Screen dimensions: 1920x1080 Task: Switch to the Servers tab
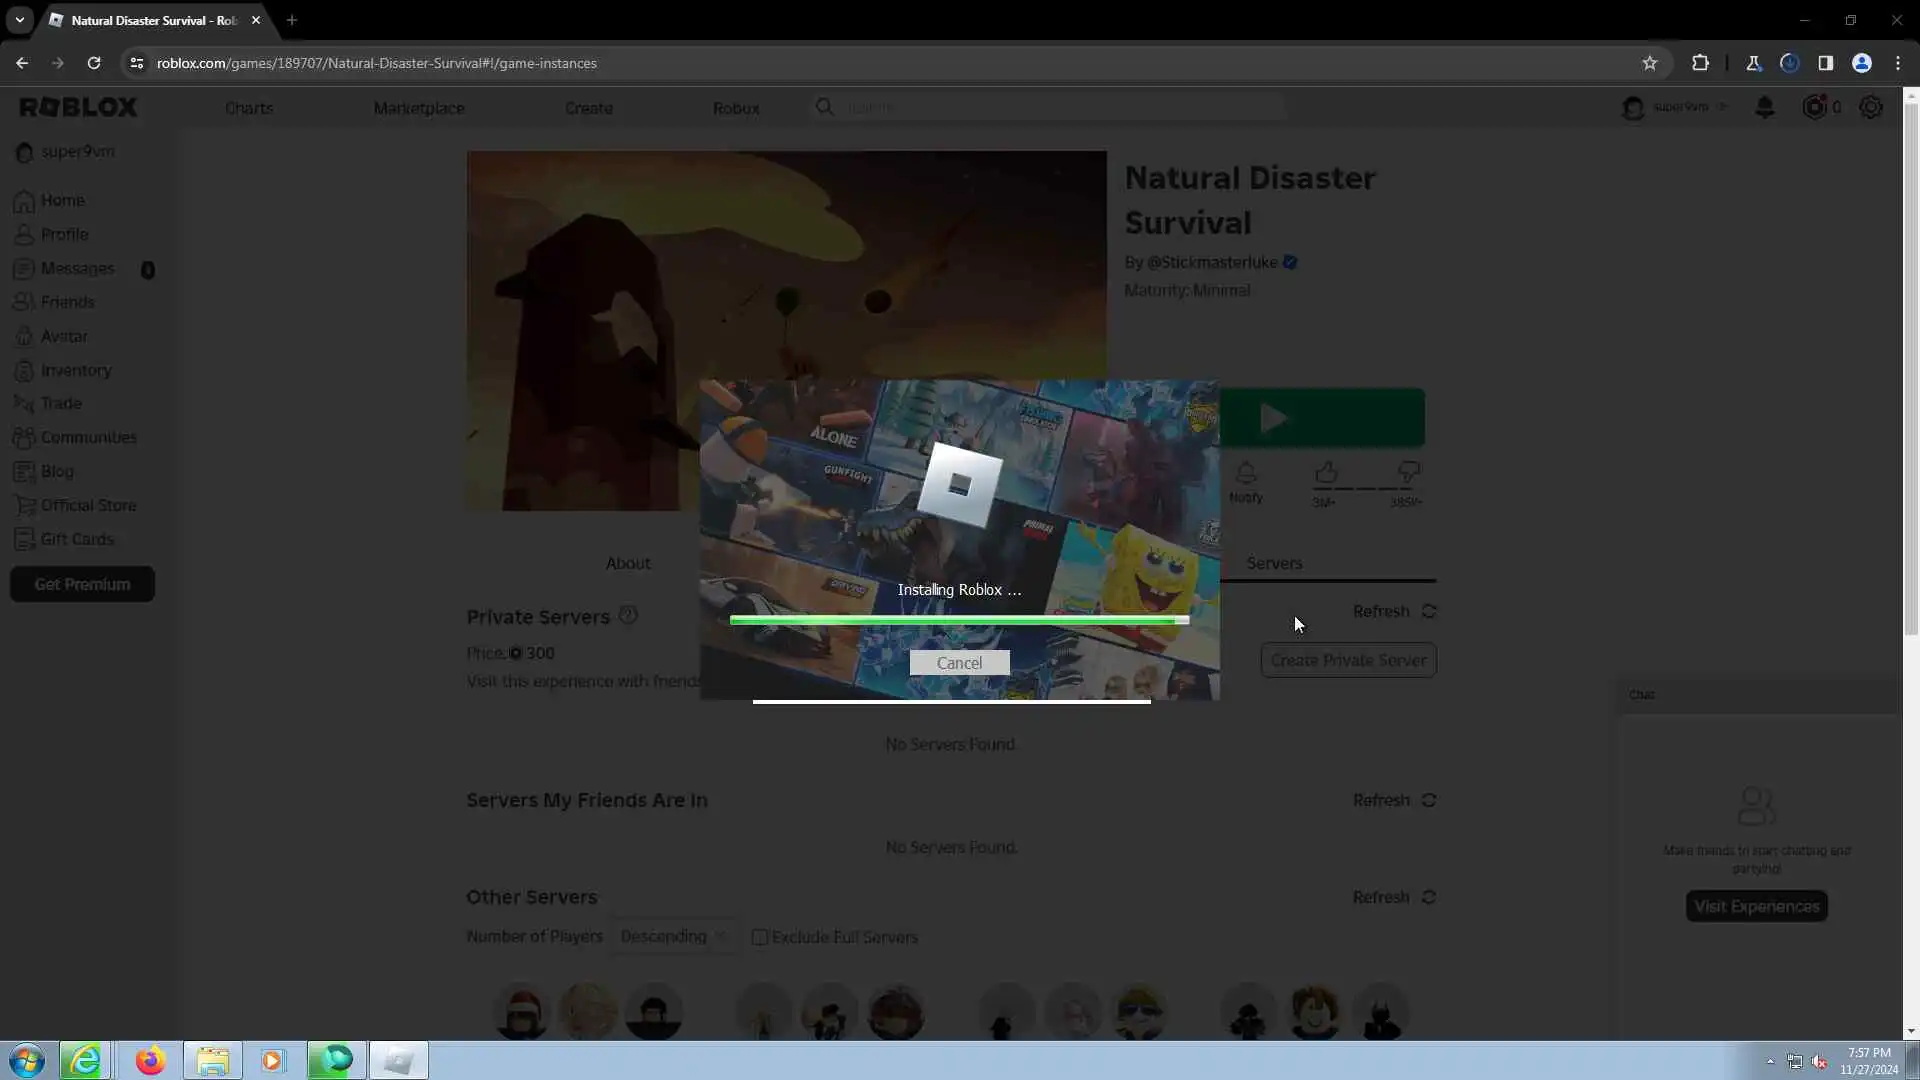1274,563
